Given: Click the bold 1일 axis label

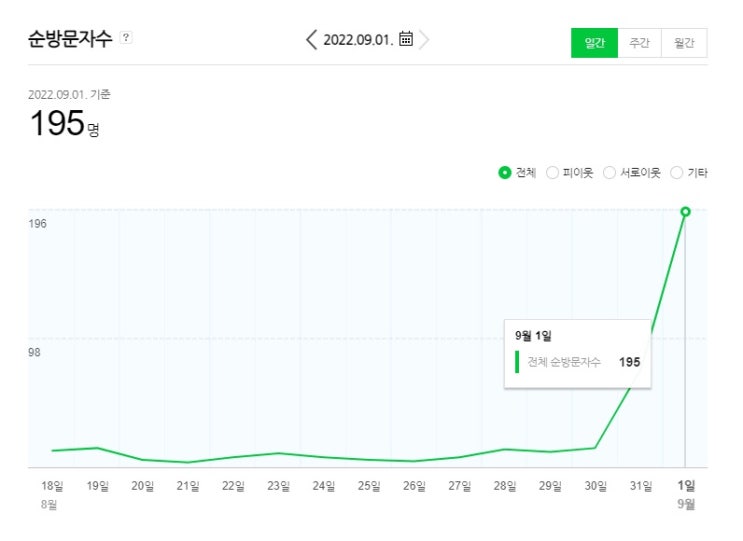Looking at the screenshot, I should [x=686, y=485].
